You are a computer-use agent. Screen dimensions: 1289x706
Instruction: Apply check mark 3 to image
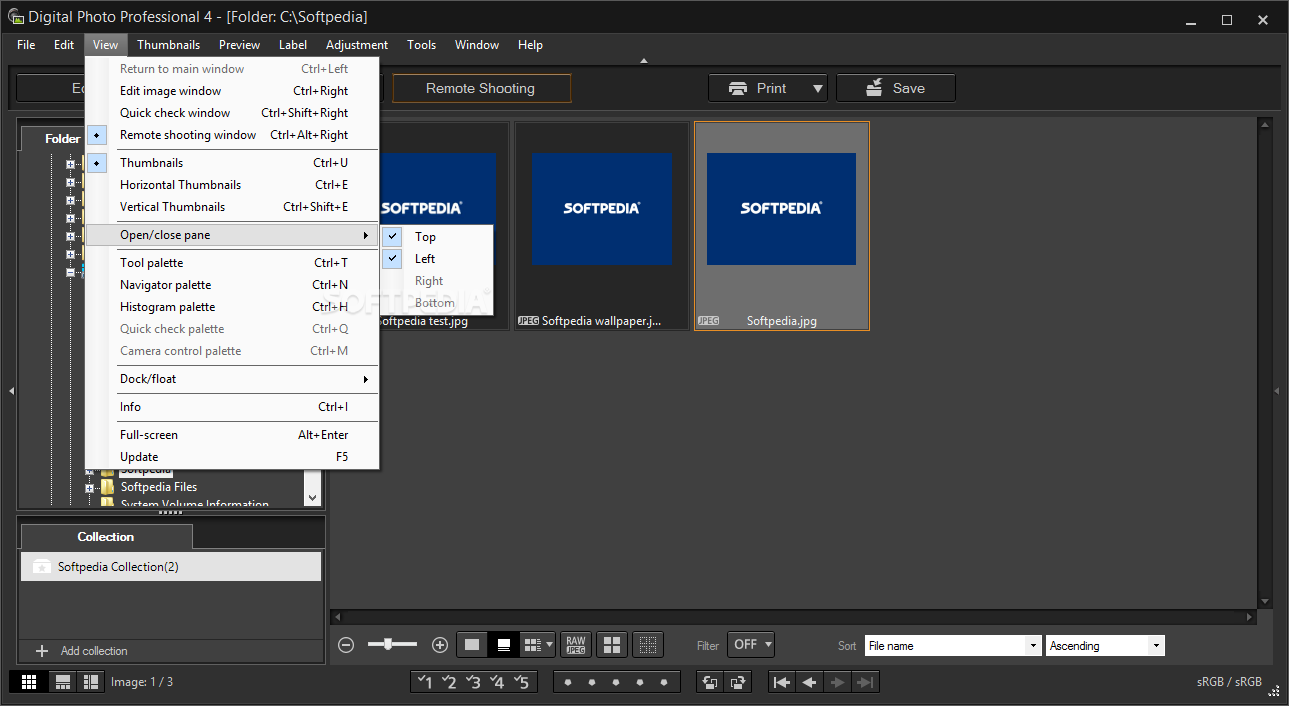pyautogui.click(x=473, y=682)
